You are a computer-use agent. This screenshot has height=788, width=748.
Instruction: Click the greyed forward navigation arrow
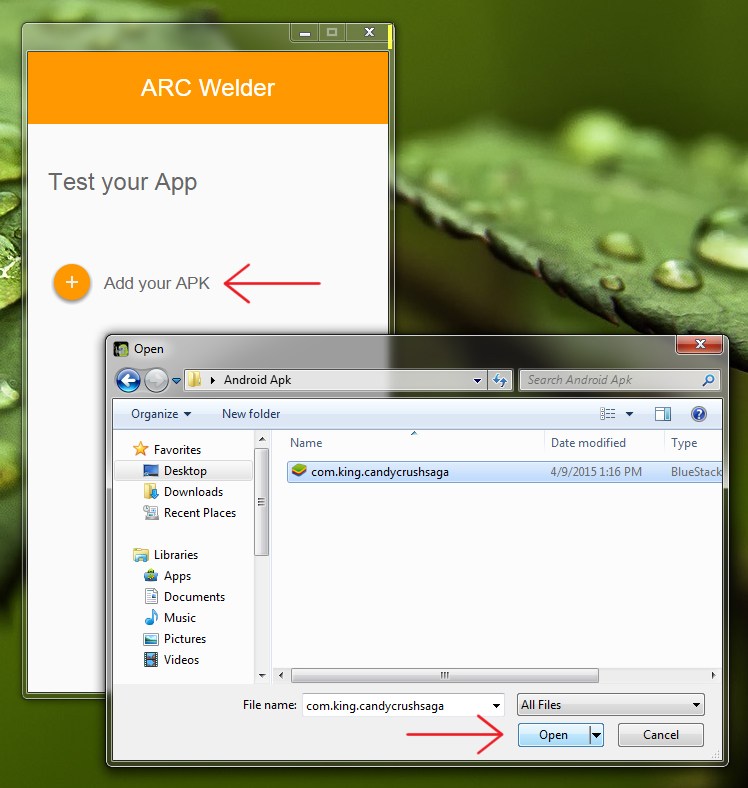(x=156, y=380)
